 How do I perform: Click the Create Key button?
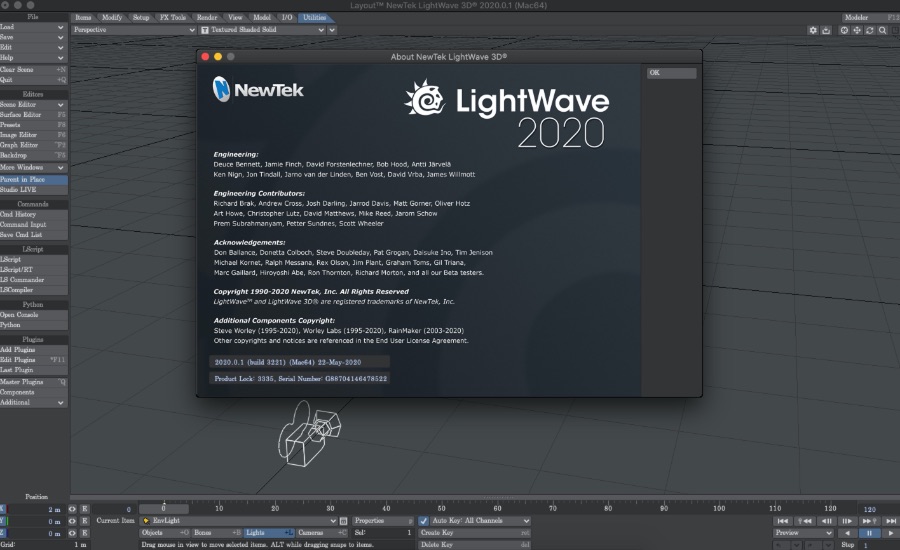(475, 533)
